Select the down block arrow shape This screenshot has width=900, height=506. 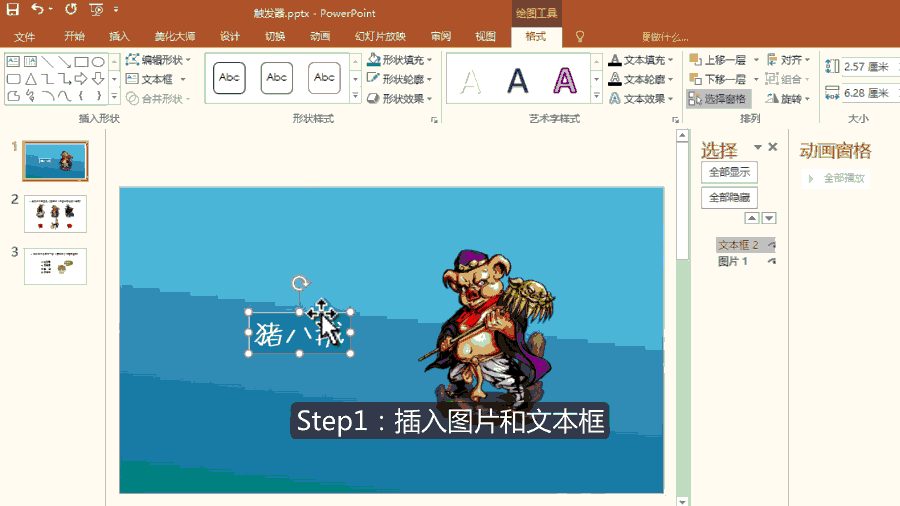pyautogui.click(x=98, y=79)
